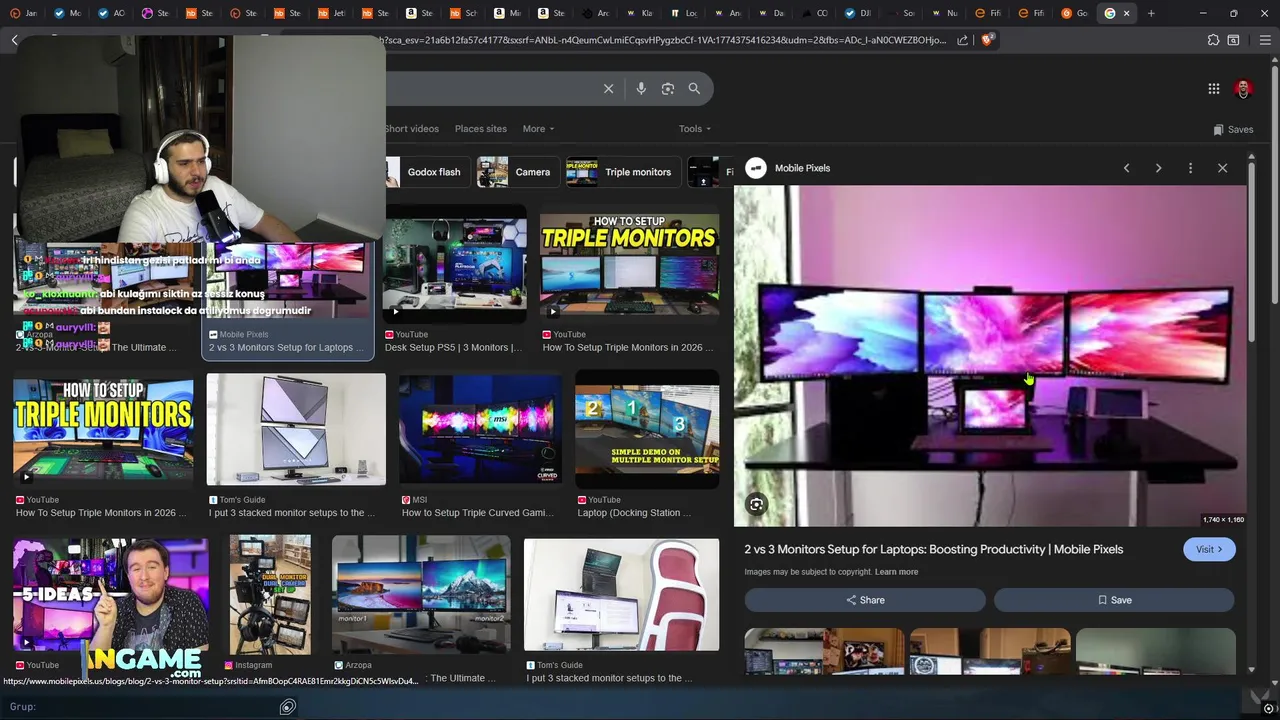Expand the Tools dropdown
1280x720 pixels.
tap(695, 129)
